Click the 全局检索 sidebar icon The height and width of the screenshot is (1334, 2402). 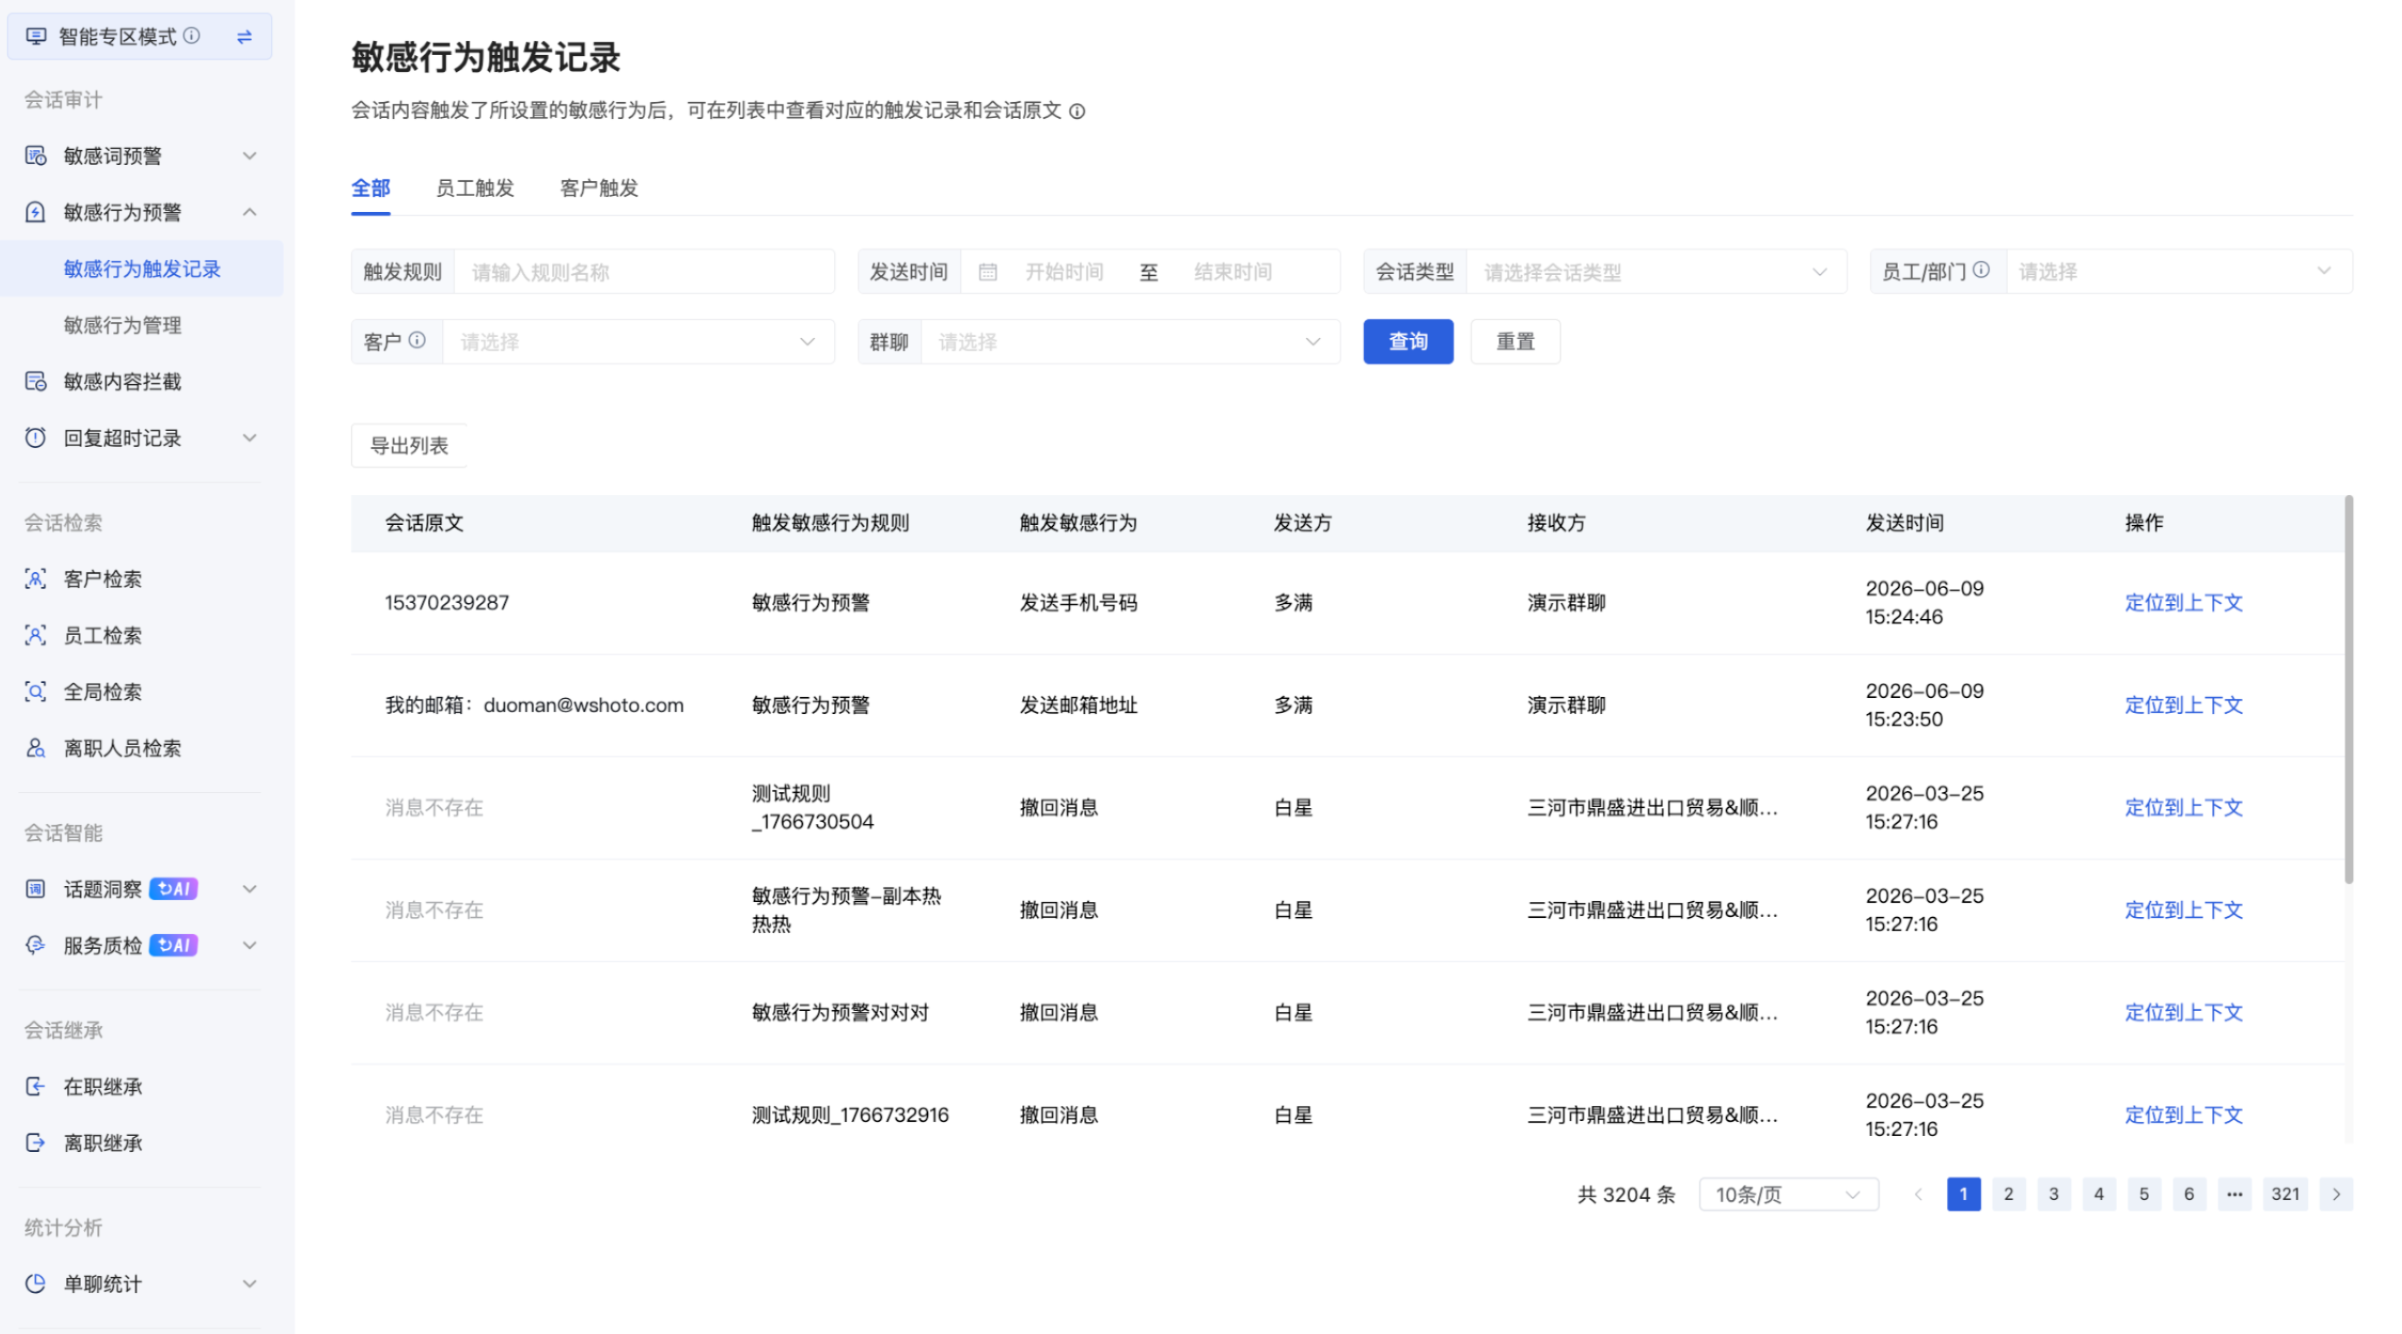tap(36, 692)
